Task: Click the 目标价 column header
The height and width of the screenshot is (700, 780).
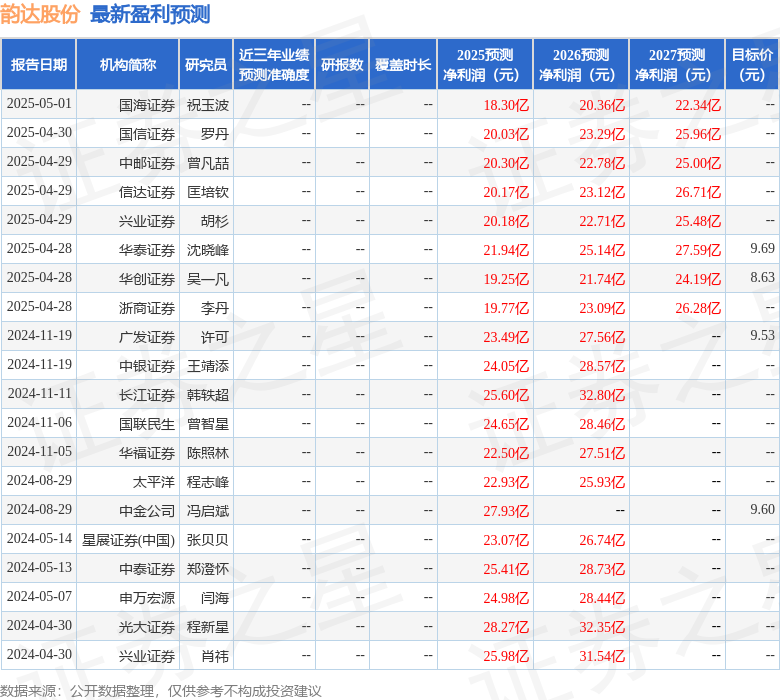Action: pos(752,65)
